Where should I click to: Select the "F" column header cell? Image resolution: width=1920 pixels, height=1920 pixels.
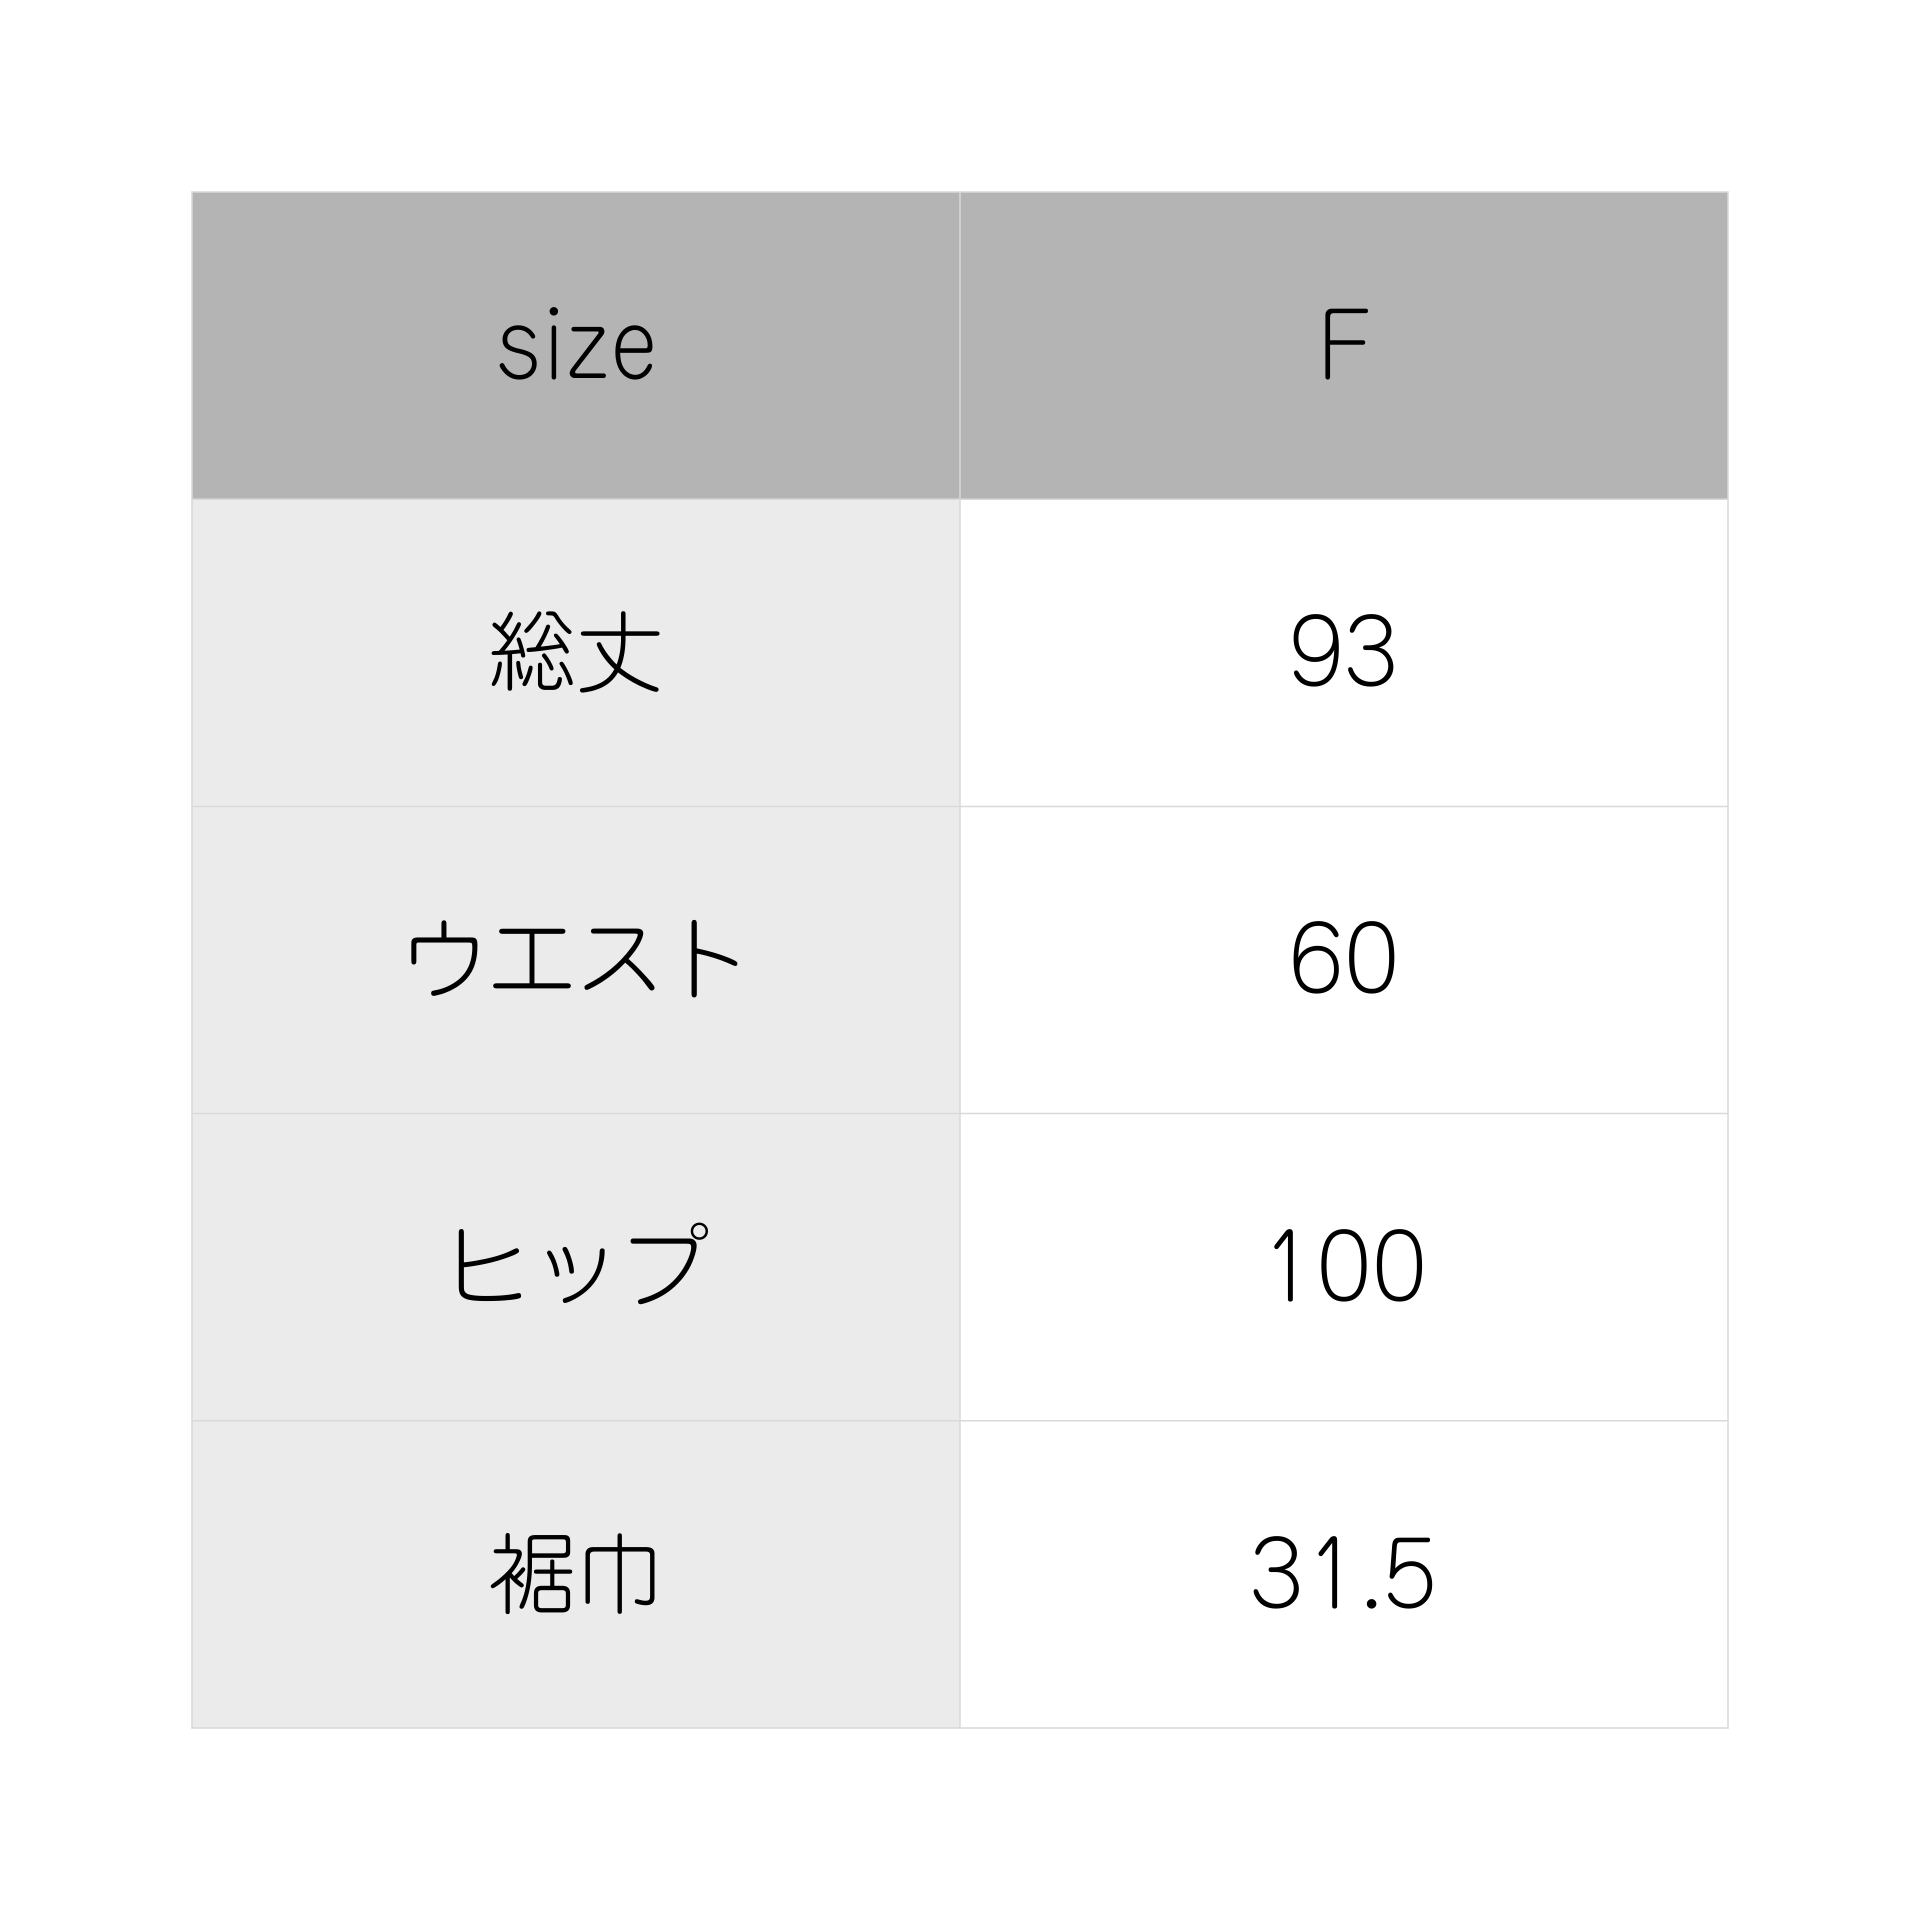click(x=1343, y=345)
